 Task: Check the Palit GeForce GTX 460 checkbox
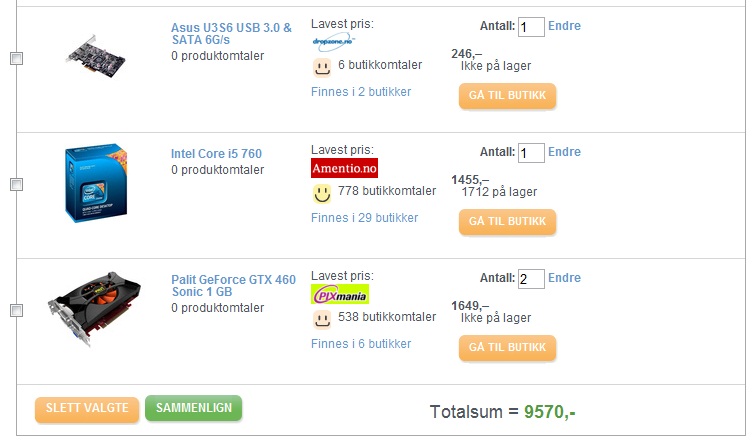[x=16, y=311]
